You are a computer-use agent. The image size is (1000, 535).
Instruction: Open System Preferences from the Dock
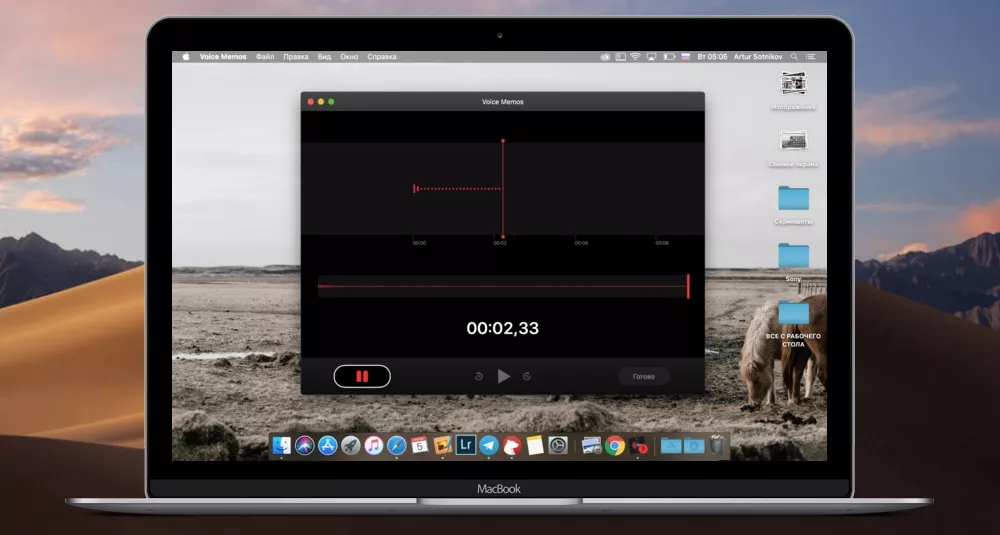pos(557,445)
